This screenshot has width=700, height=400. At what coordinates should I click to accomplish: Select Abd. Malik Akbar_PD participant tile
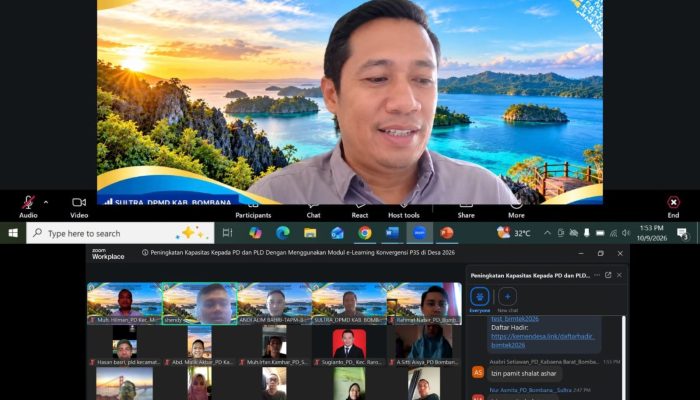200,346
